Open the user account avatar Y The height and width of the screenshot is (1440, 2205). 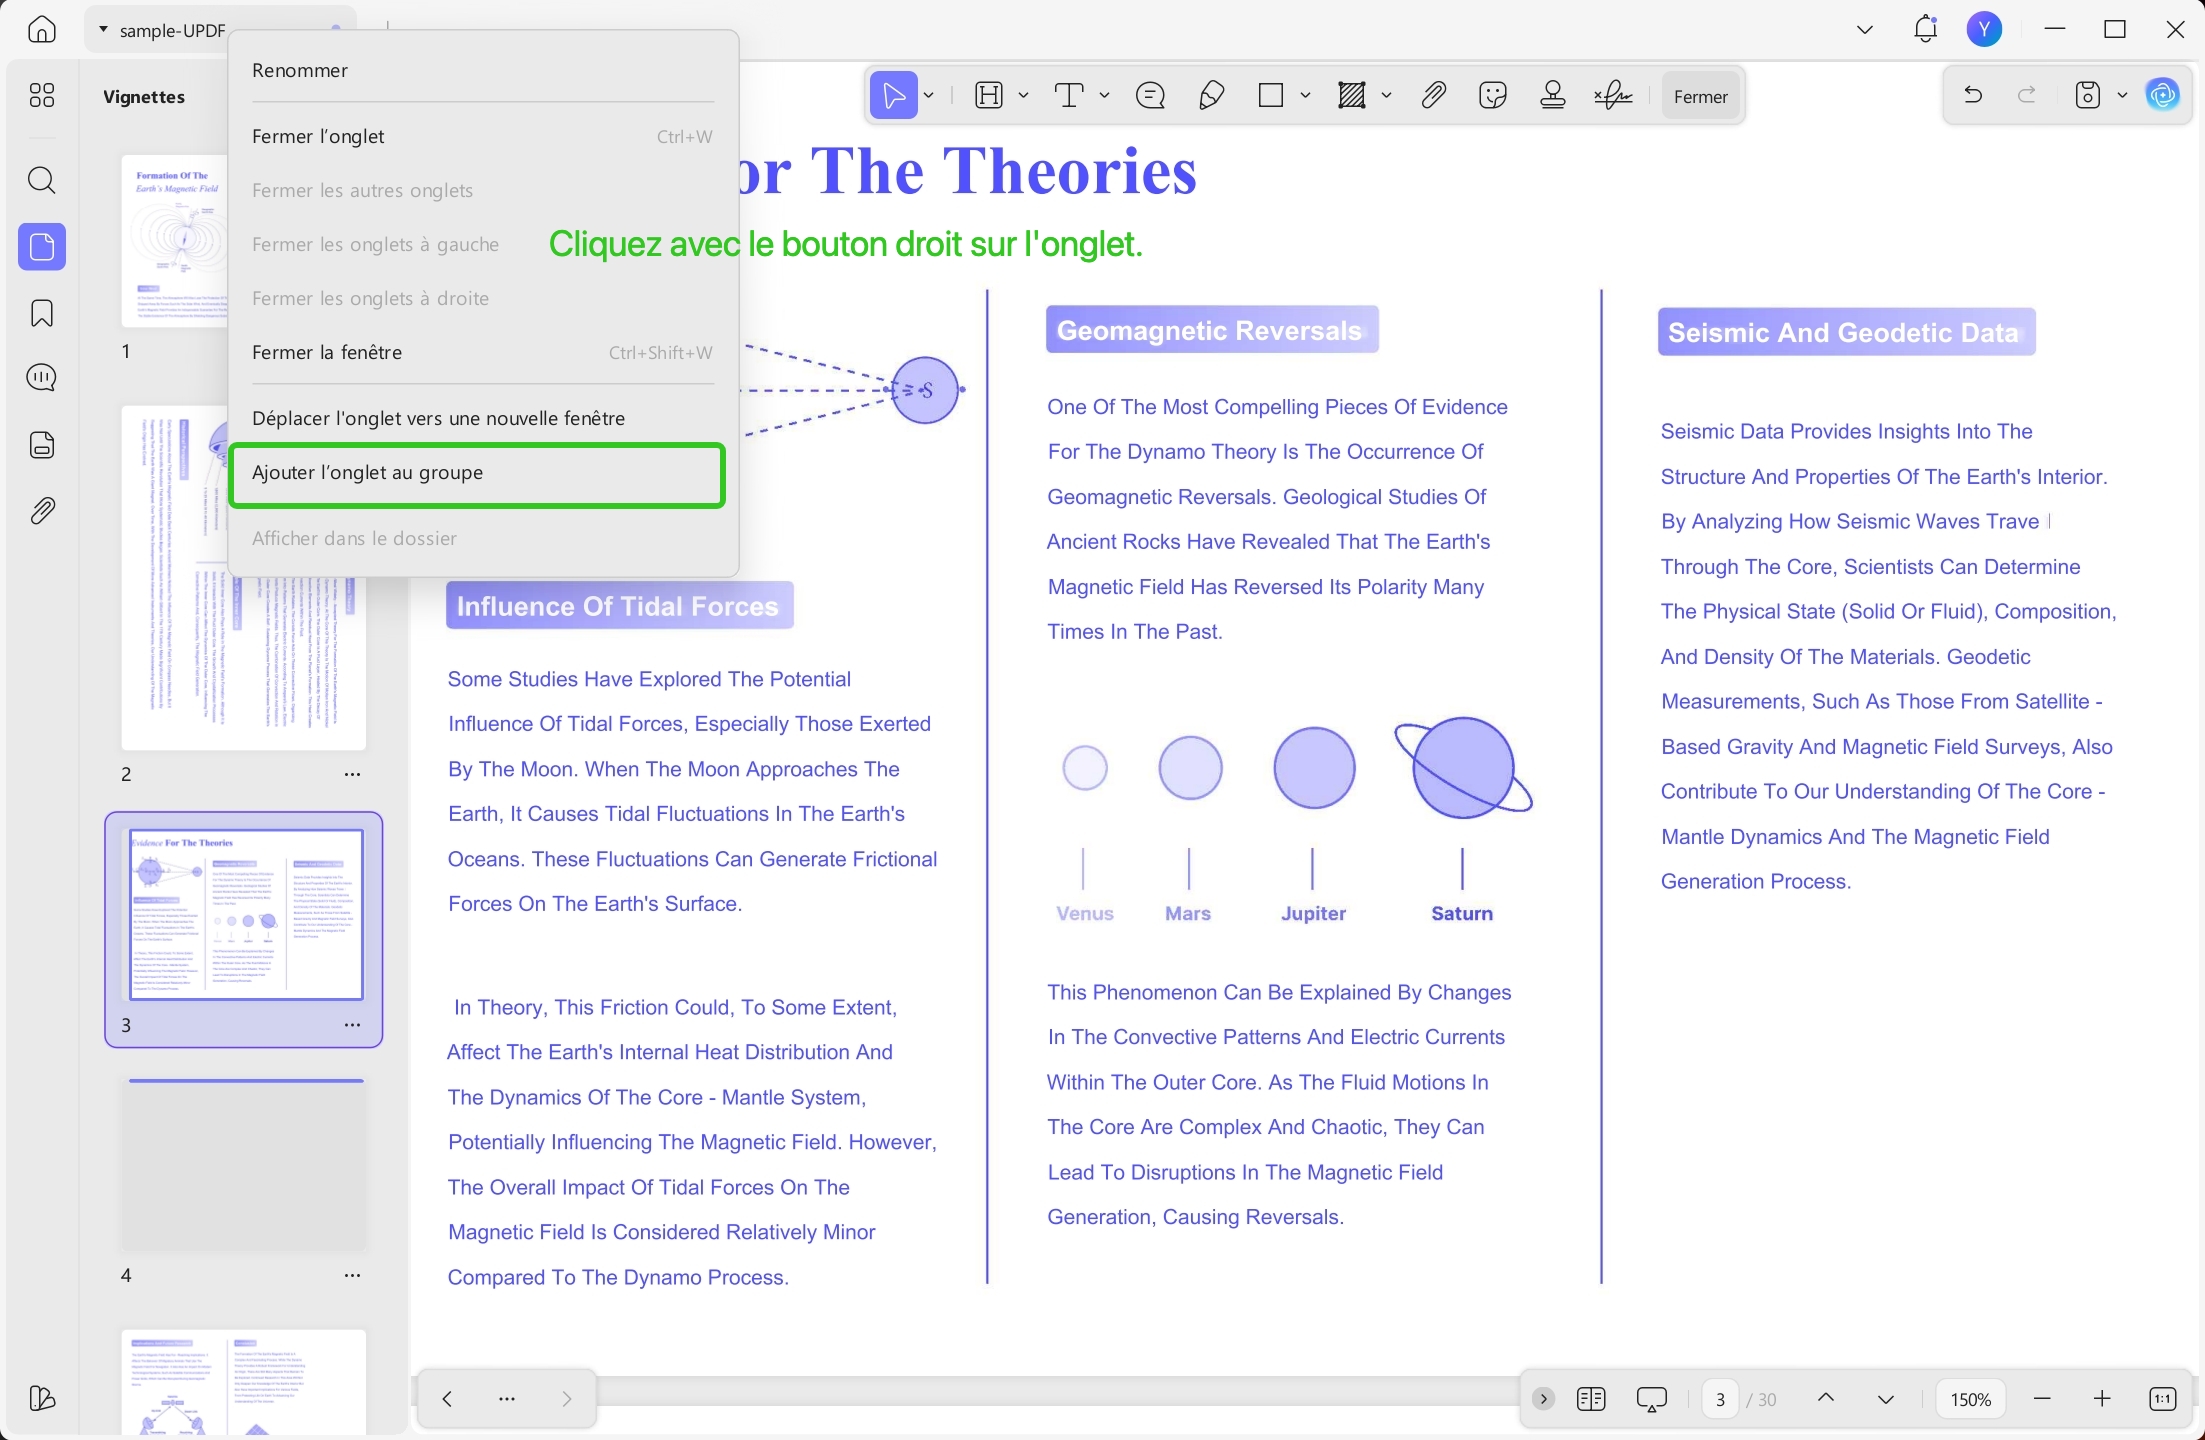(1984, 29)
